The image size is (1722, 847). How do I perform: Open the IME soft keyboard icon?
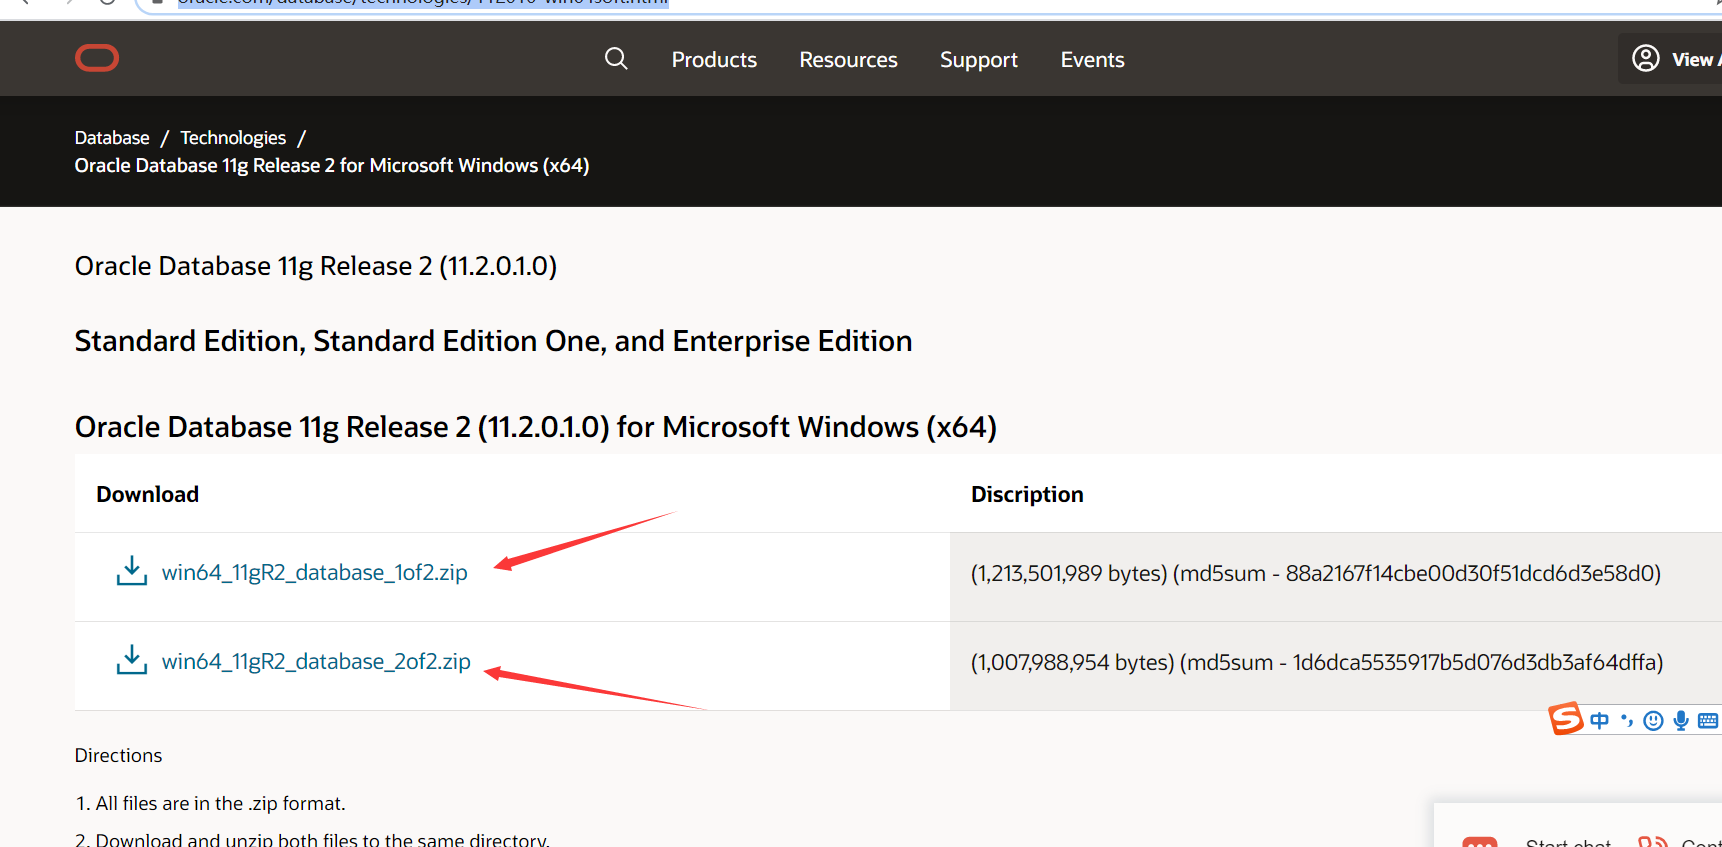tap(1708, 721)
